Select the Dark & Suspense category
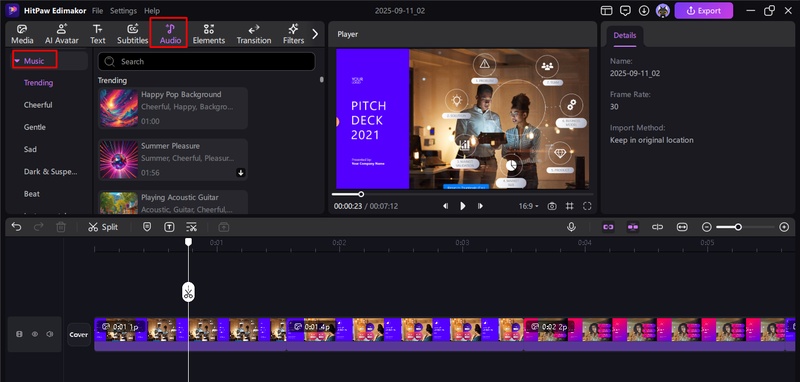Image resolution: width=800 pixels, height=382 pixels. tap(51, 172)
